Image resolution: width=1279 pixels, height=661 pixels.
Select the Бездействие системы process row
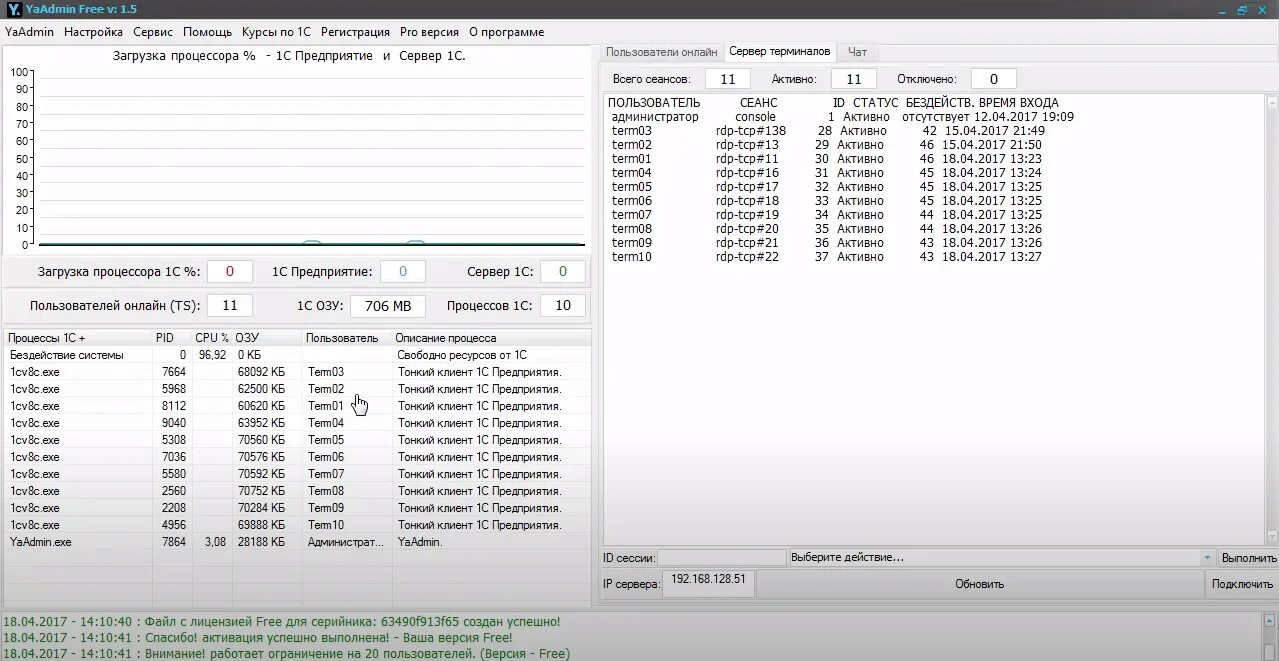298,355
